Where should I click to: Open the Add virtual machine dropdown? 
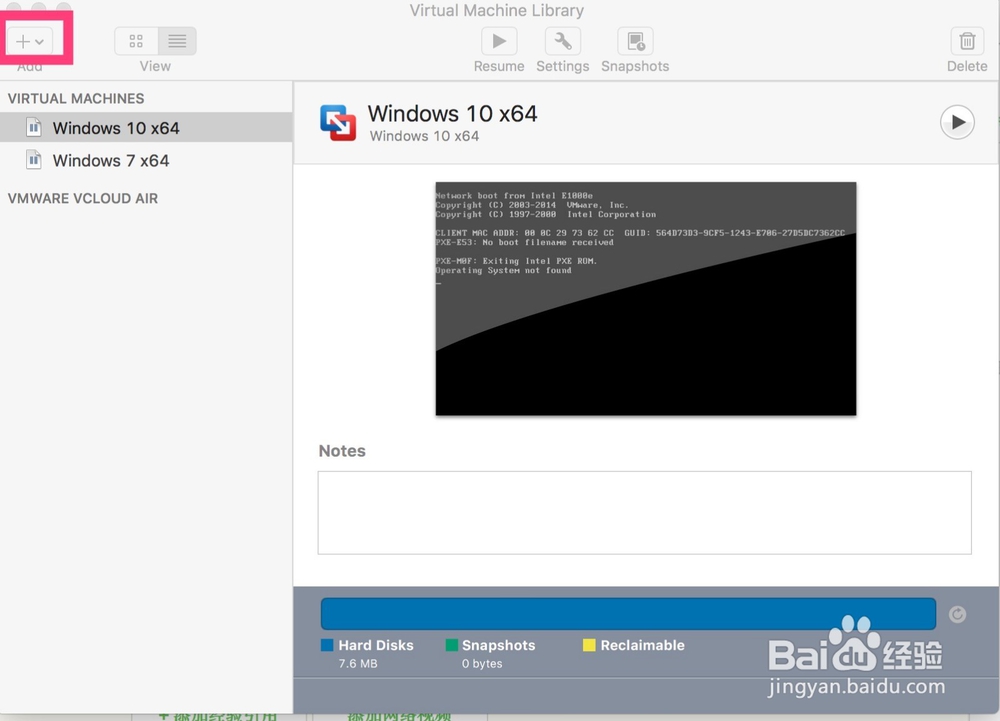click(30, 41)
